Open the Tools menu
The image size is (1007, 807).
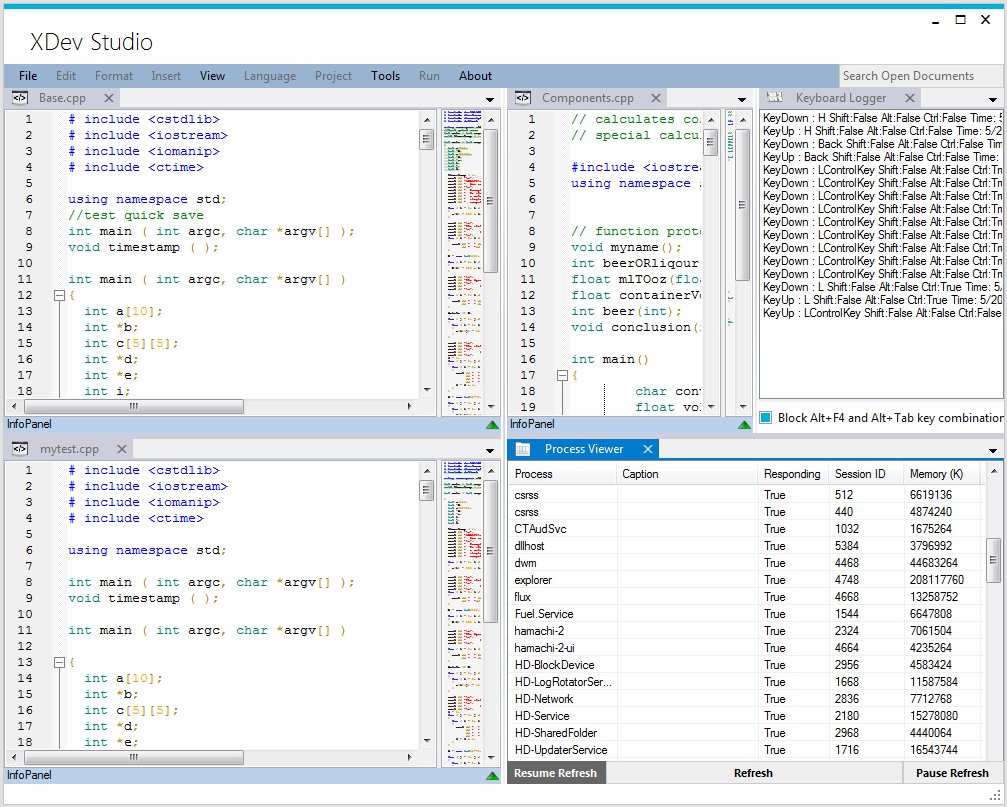pyautogui.click(x=385, y=76)
